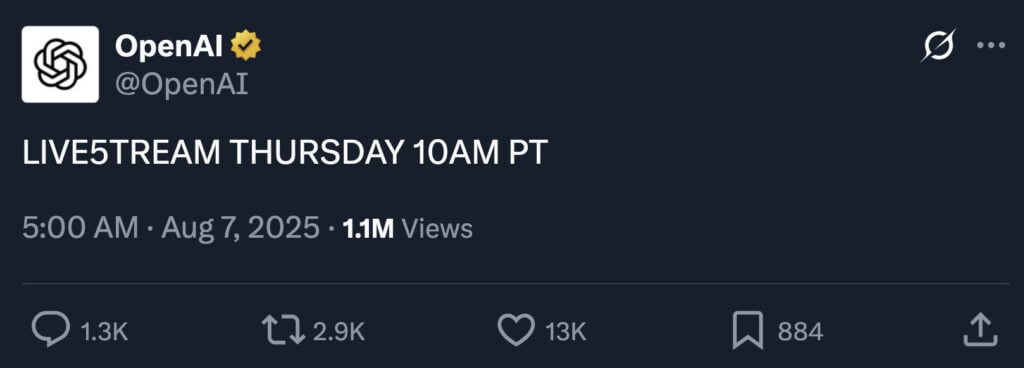Open the OpenAI display name link
Screen dimensions: 1024x368
[168, 46]
